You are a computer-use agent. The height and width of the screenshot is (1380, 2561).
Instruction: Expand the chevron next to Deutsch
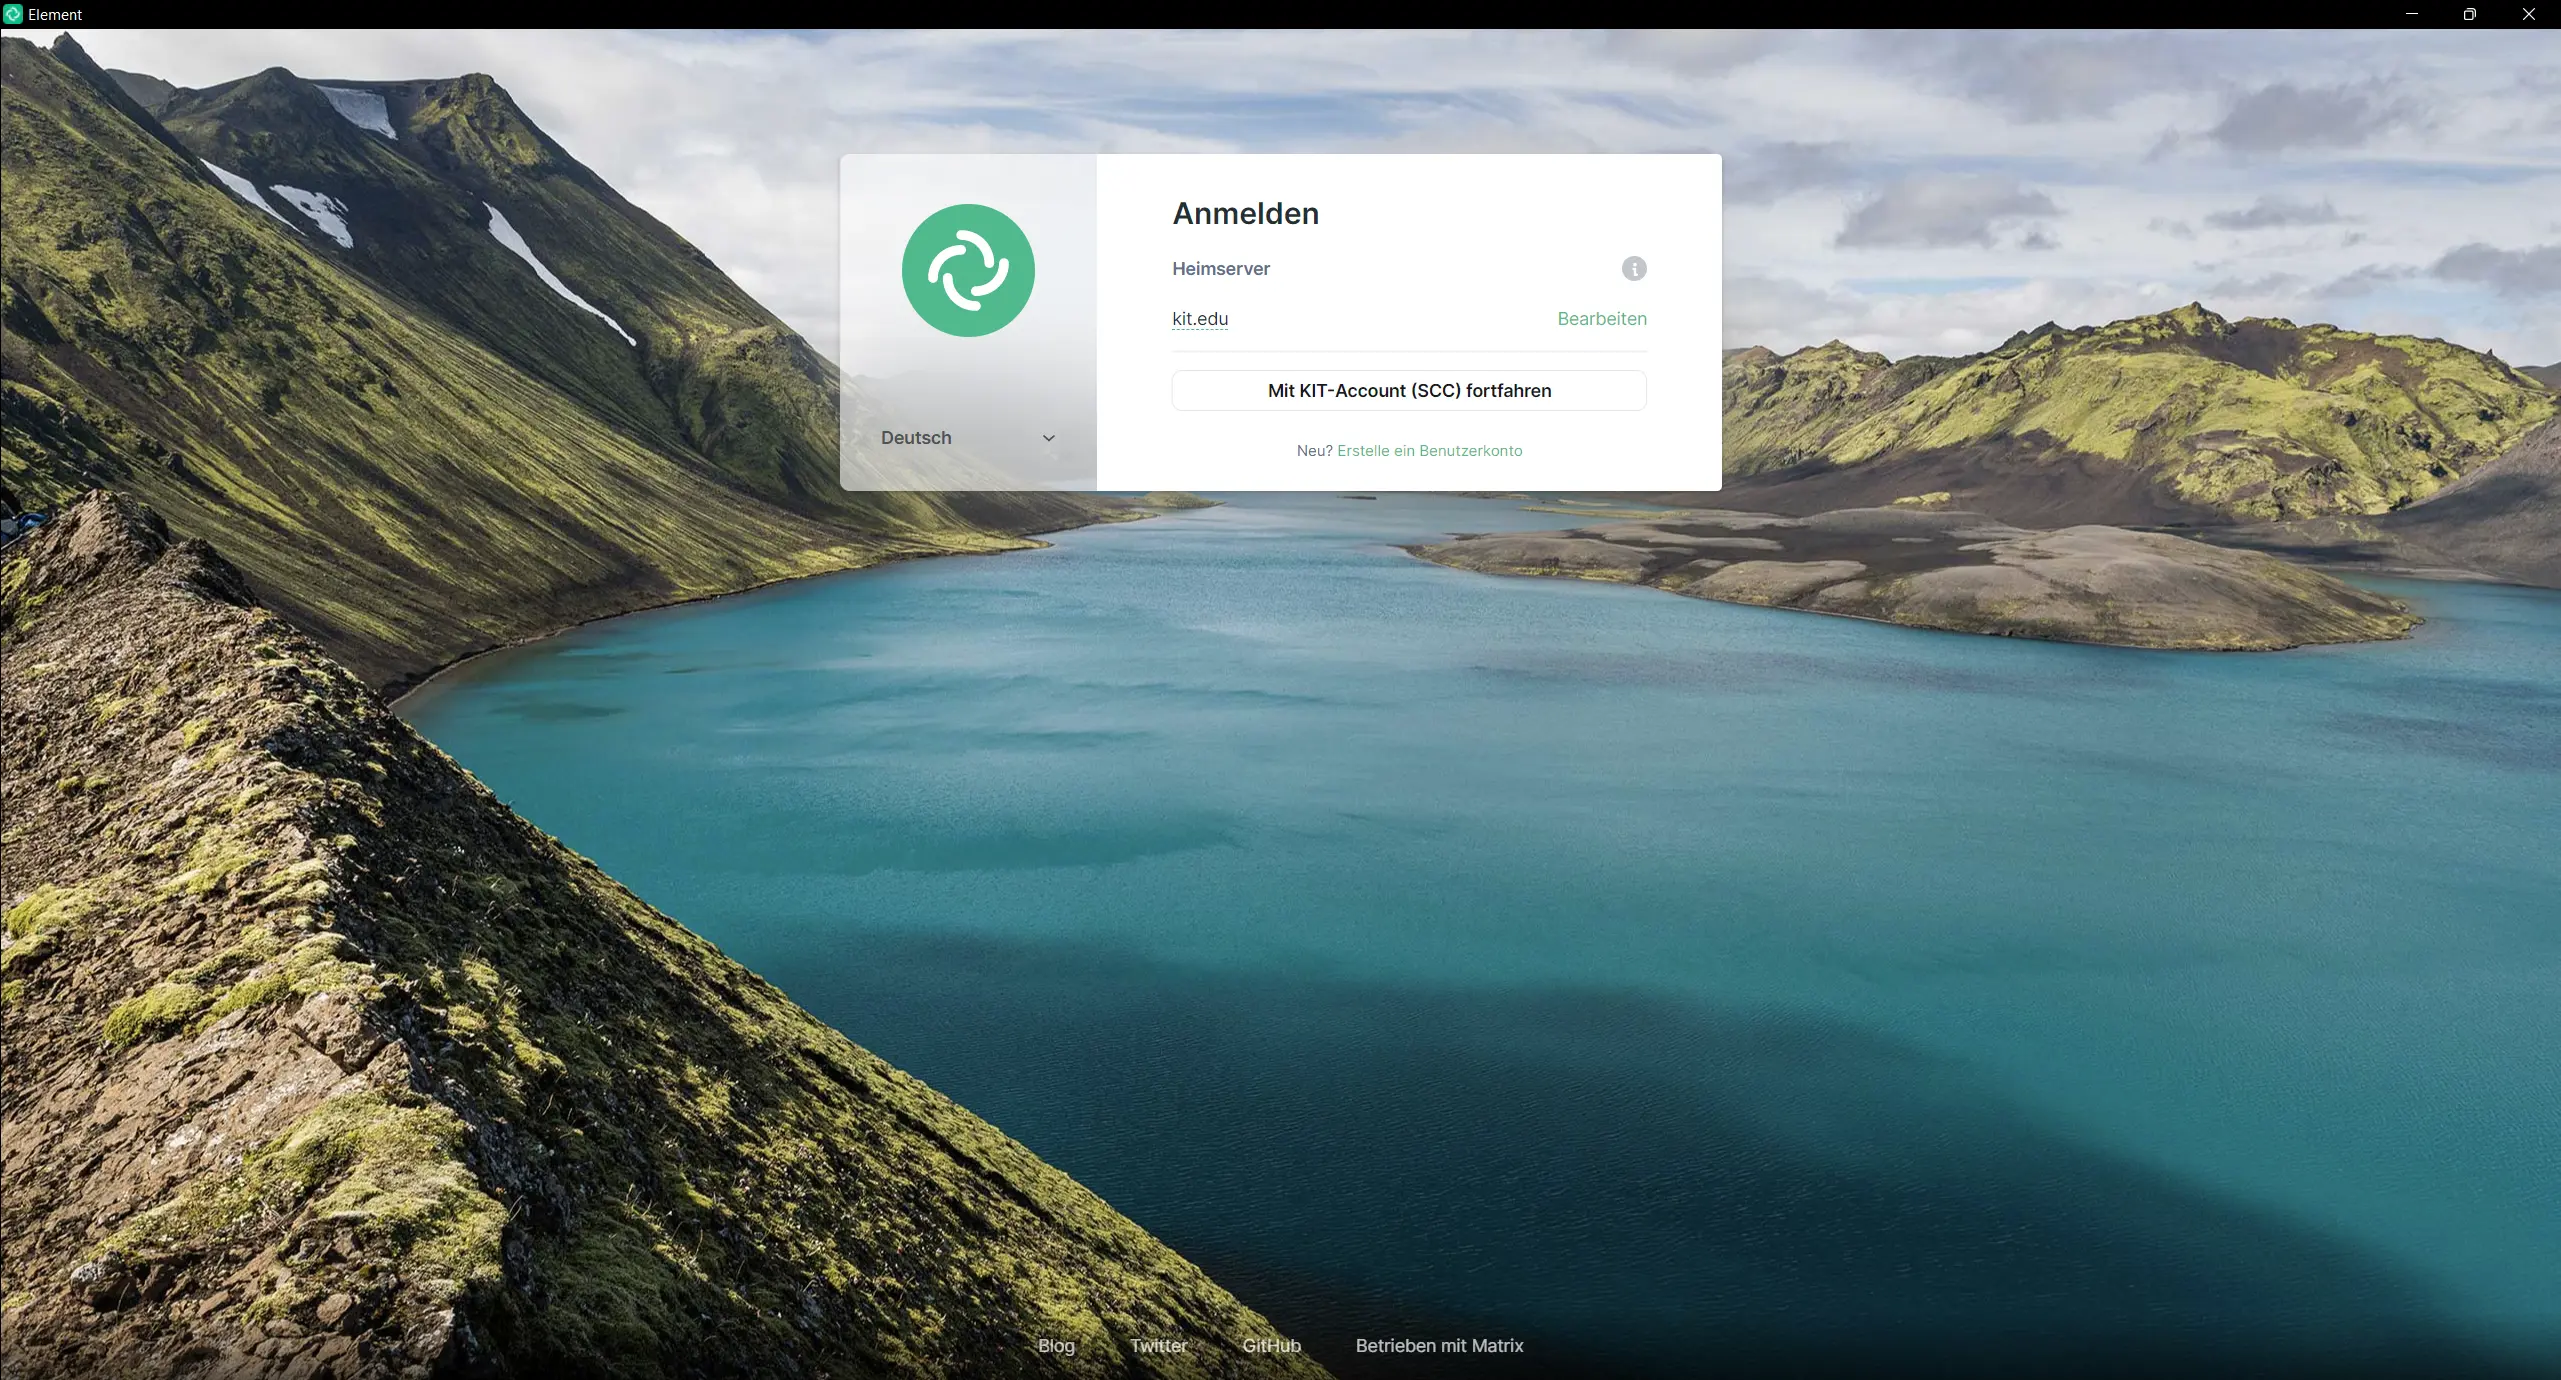[x=1048, y=437]
